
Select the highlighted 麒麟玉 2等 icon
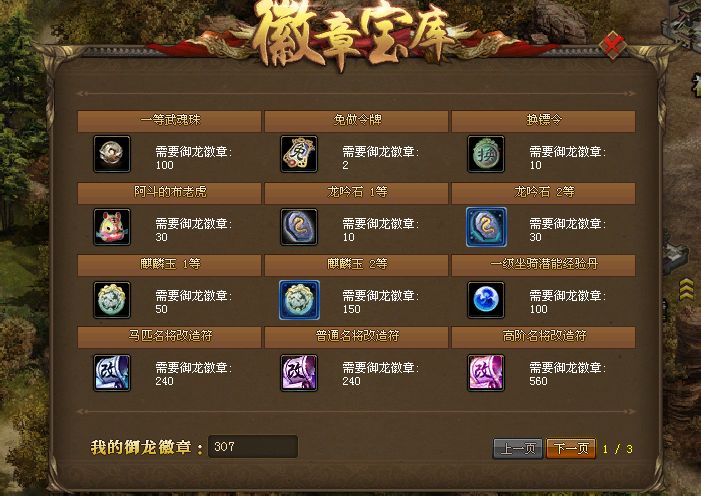299,300
